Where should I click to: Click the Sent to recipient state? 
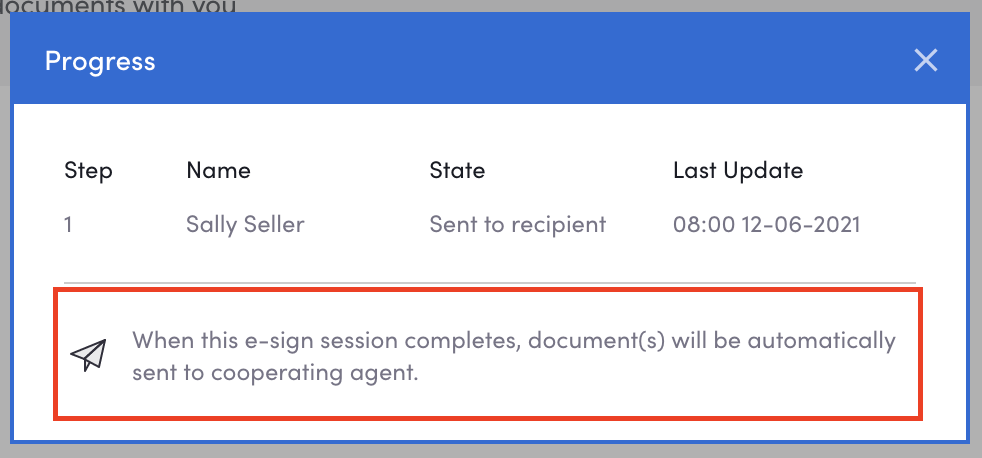point(518,224)
